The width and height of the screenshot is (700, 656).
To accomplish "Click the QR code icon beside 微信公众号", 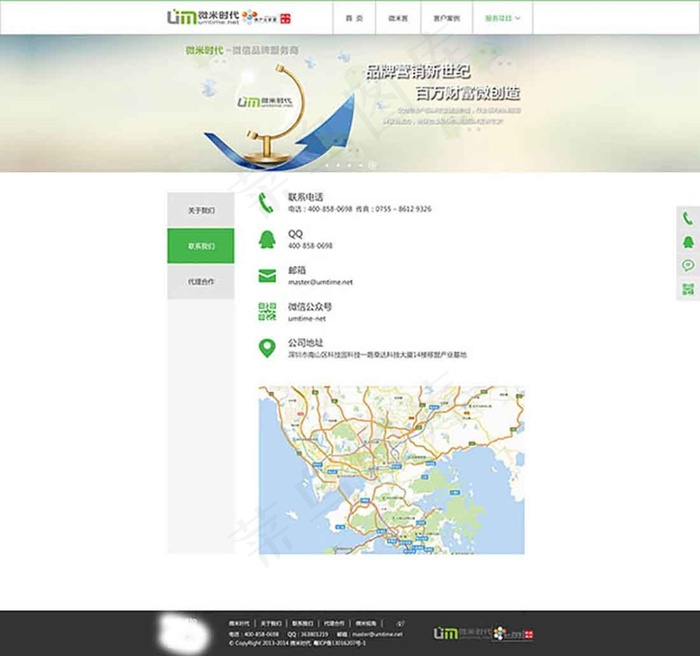I will click(267, 312).
